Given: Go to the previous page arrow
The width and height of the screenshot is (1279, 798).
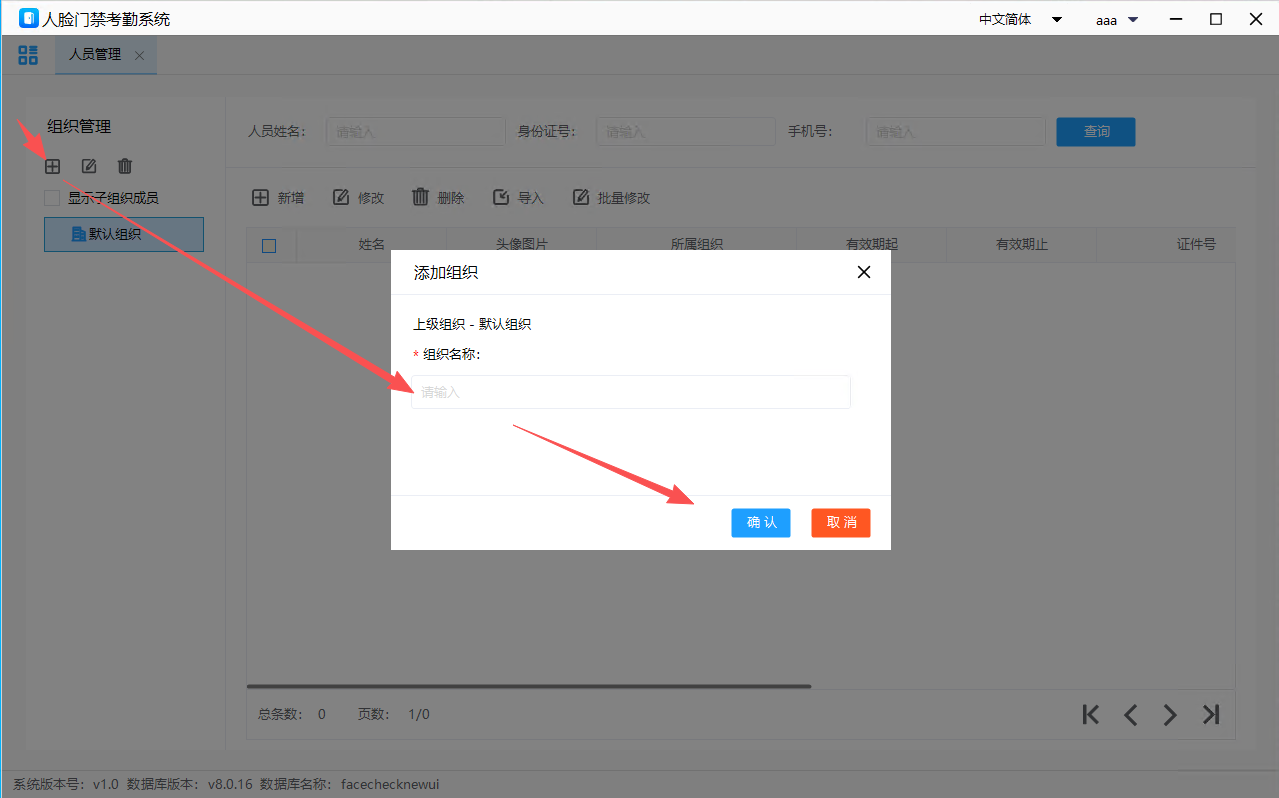Looking at the screenshot, I should point(1131,714).
